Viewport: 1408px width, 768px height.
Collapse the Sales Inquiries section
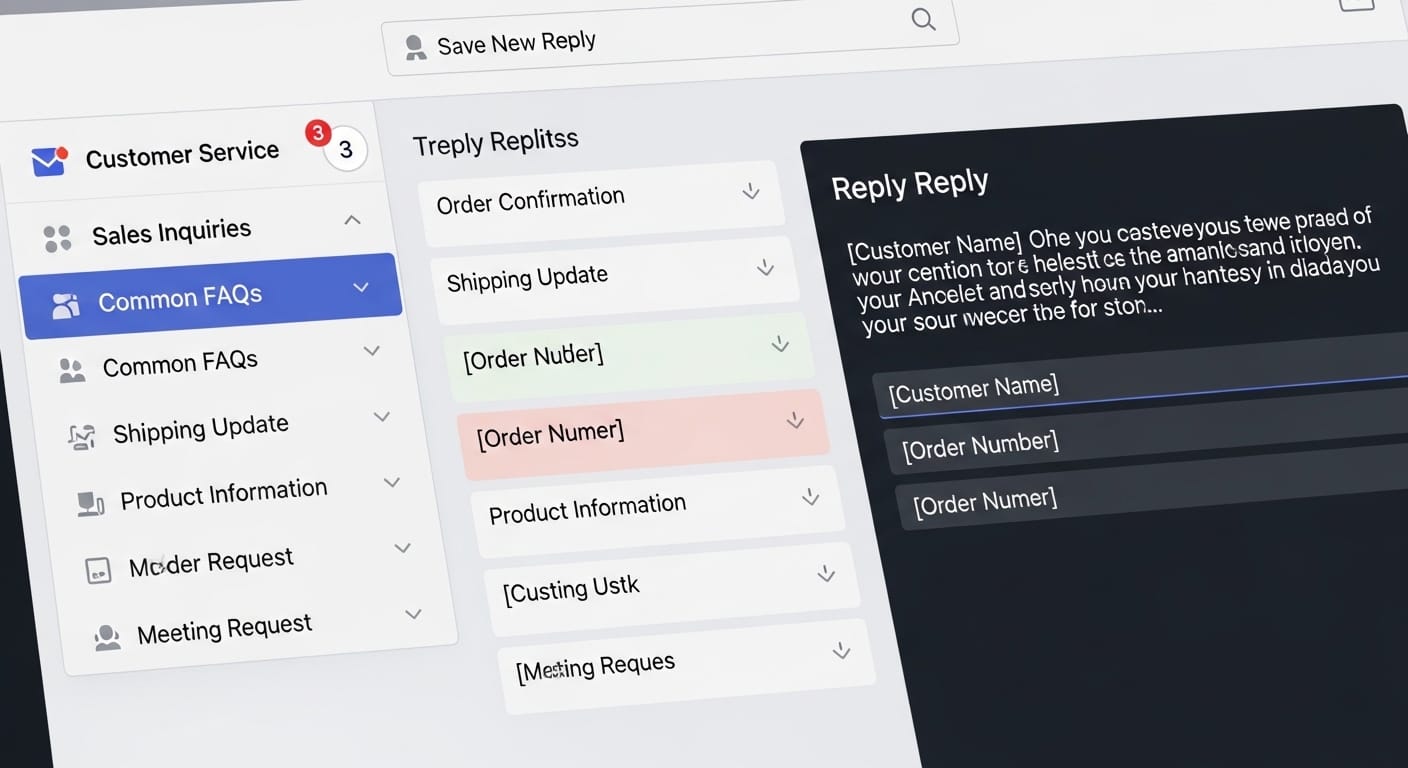click(352, 220)
